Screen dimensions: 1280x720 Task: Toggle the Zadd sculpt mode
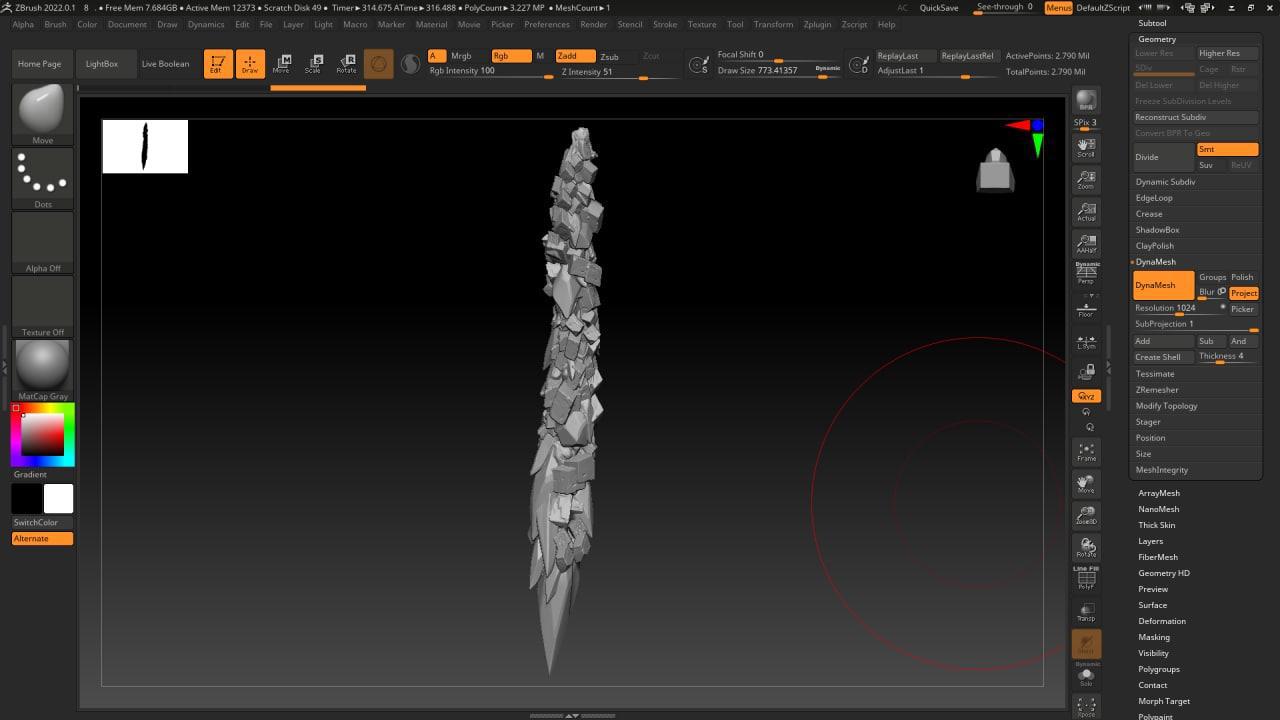pos(575,56)
